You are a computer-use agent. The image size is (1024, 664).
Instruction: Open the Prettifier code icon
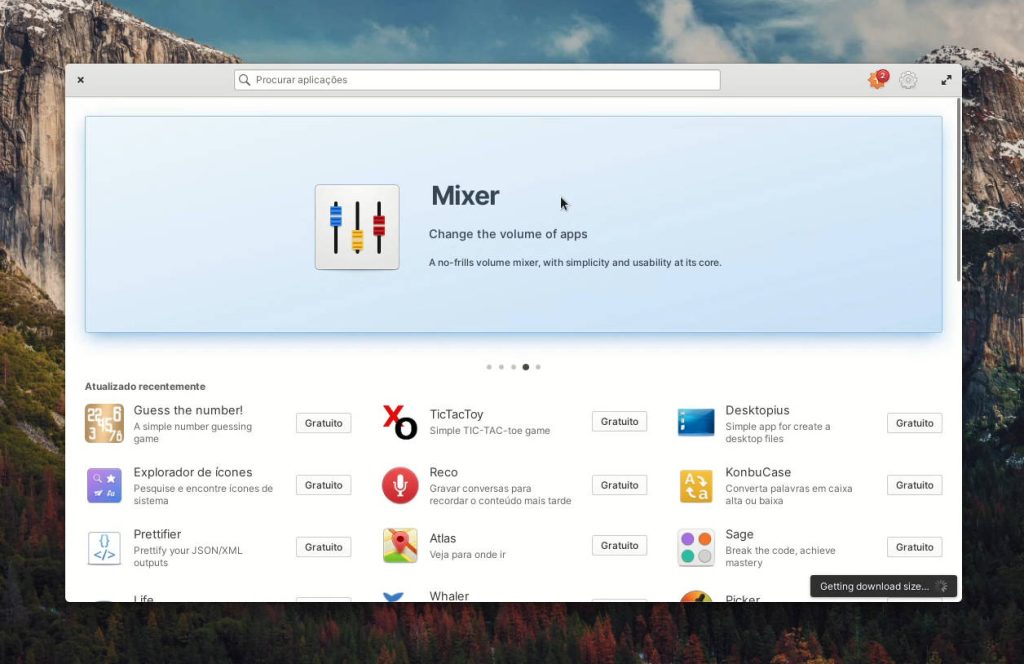(104, 548)
